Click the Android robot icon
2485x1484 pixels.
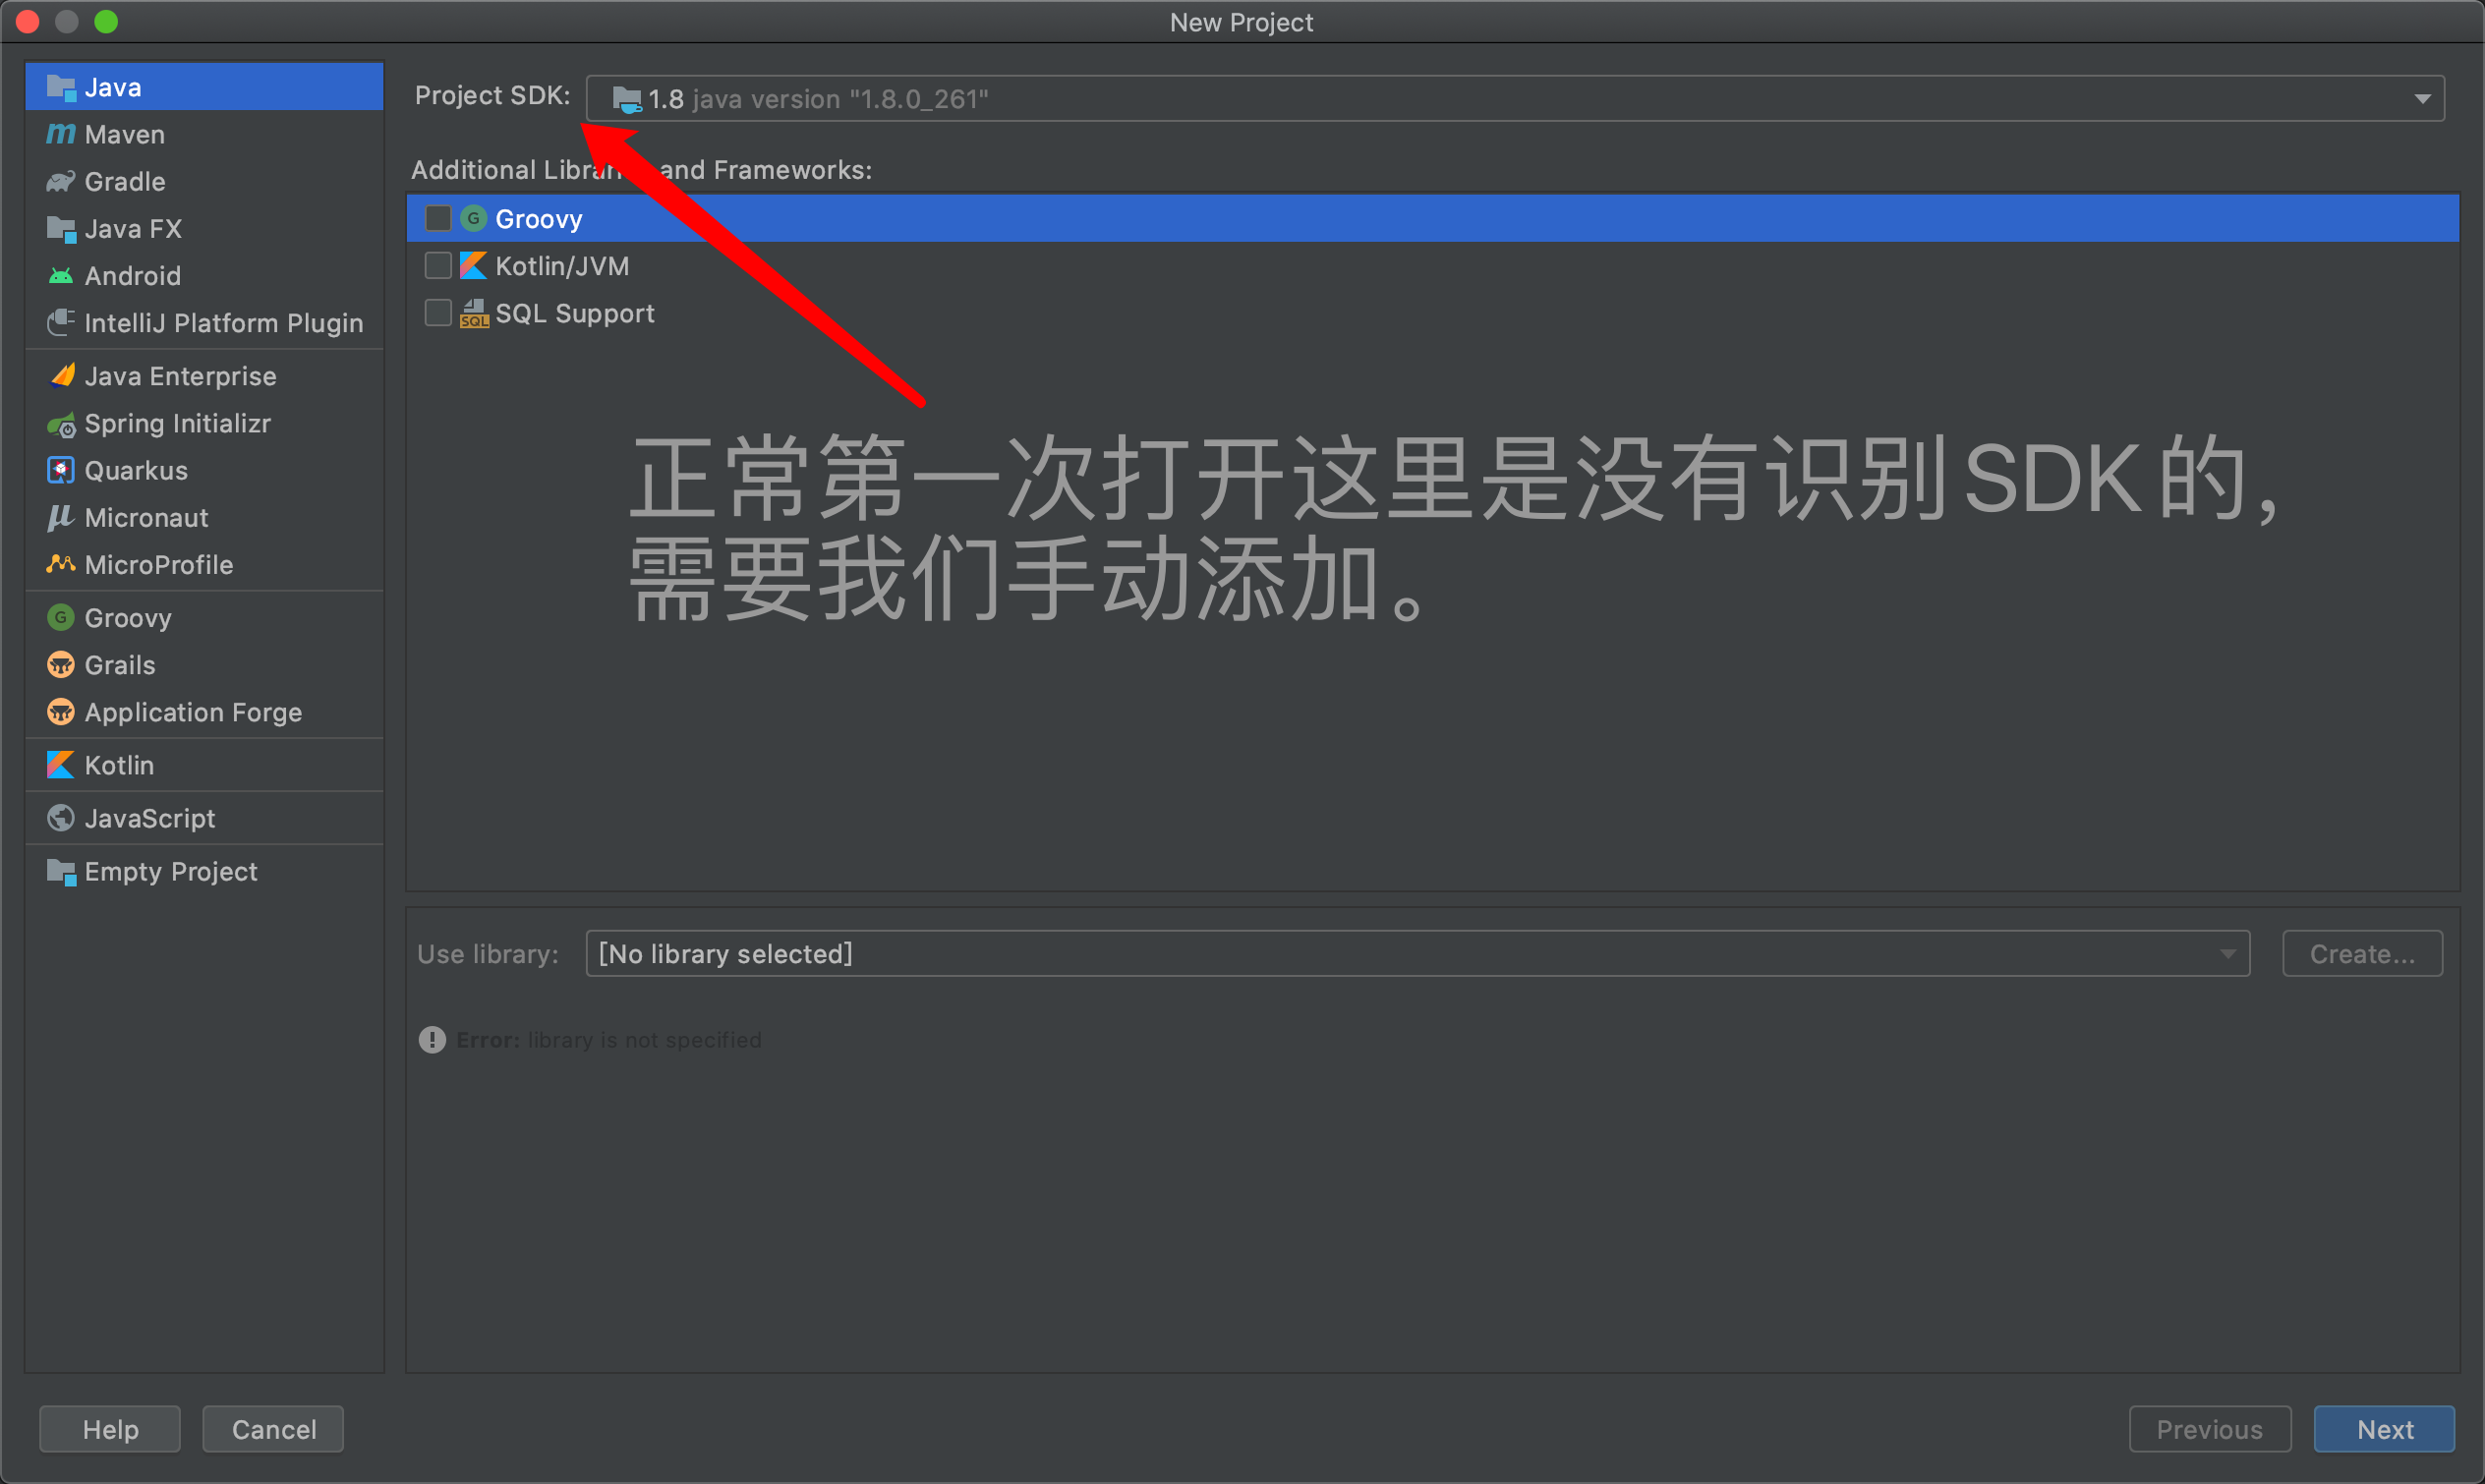point(61,276)
